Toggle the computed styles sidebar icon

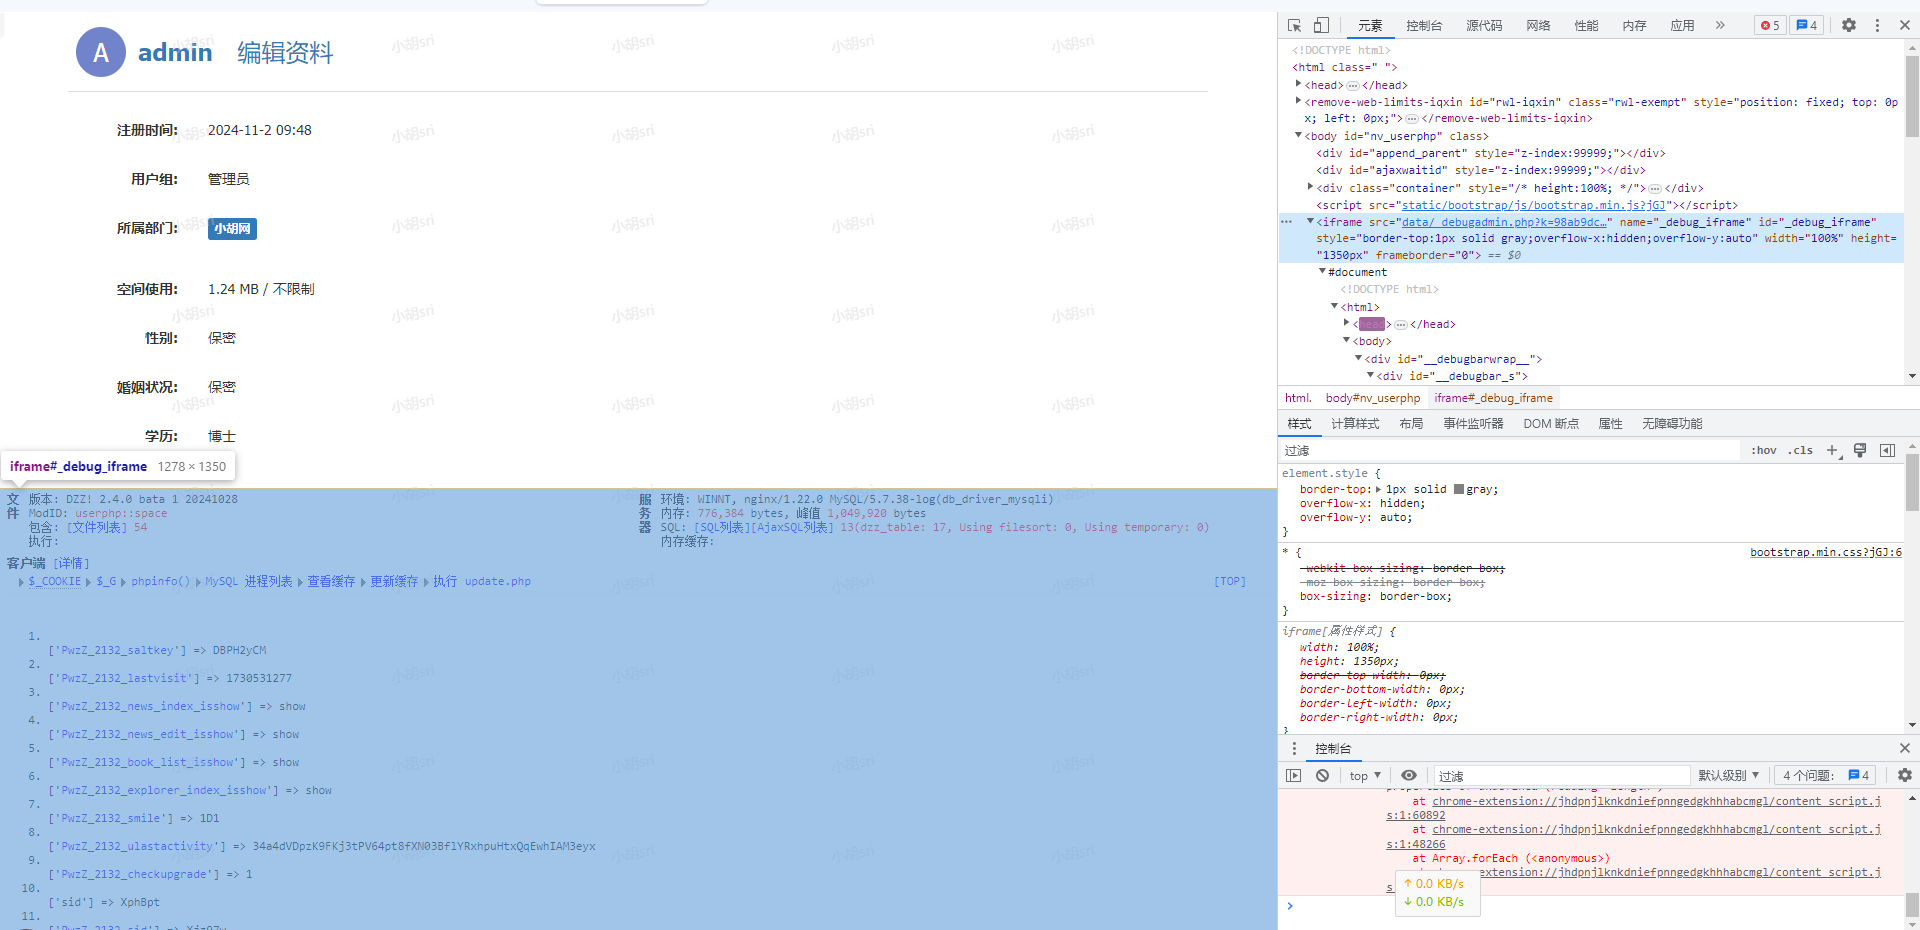point(1887,450)
